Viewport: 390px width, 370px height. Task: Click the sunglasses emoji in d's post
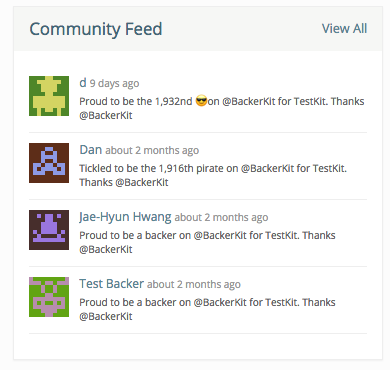(x=201, y=101)
